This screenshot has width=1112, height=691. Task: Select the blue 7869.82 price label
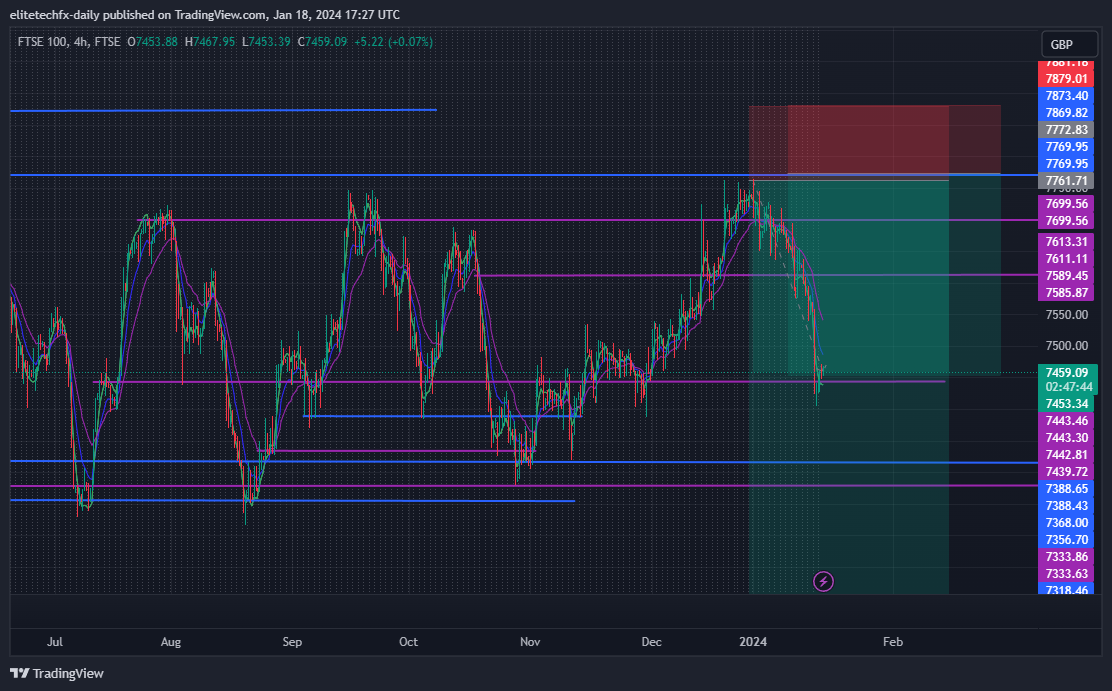point(1066,113)
